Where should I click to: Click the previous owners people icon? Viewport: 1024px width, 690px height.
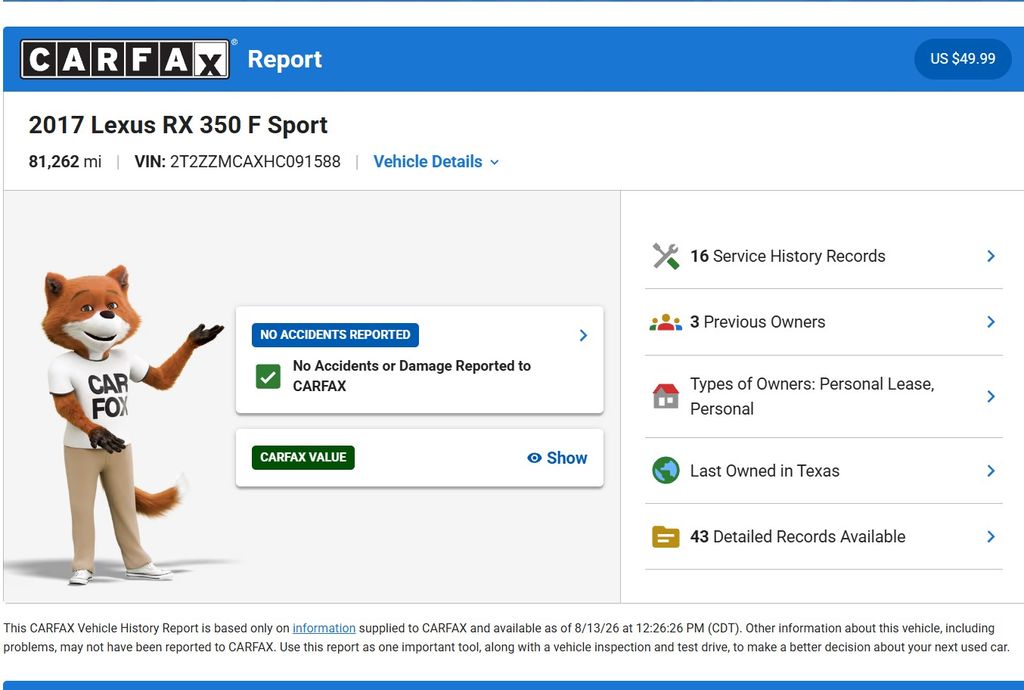pyautogui.click(x=665, y=322)
